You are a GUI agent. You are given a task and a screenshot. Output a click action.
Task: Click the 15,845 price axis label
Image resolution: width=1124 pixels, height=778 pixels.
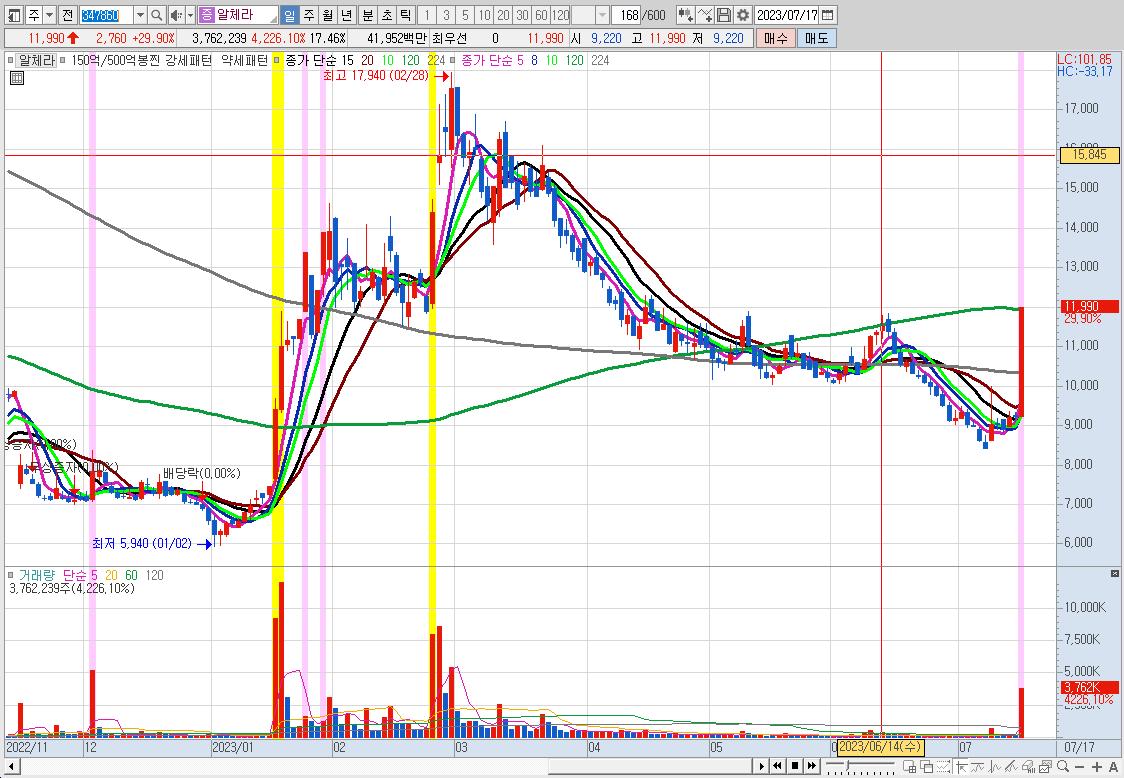[1089, 154]
